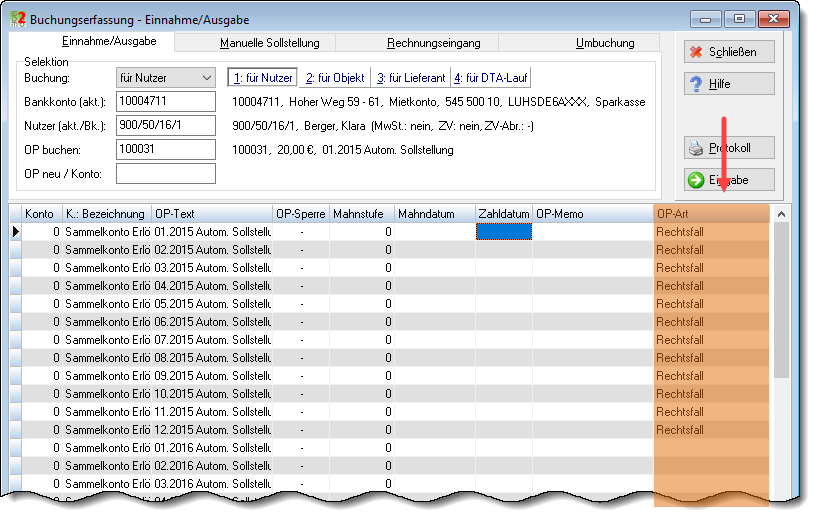Switch to Manuelle Sollstellung tab
The image size is (815, 518).
270,43
